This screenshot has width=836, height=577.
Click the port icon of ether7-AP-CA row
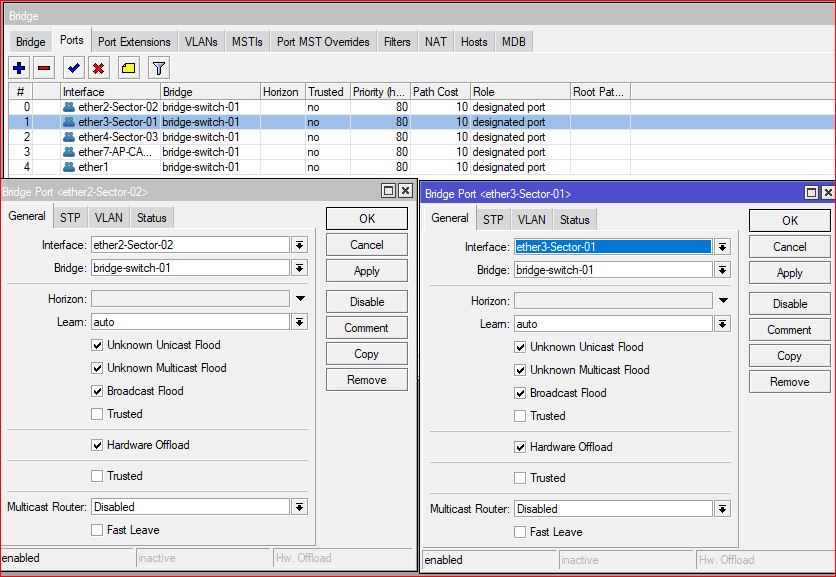(x=69, y=151)
